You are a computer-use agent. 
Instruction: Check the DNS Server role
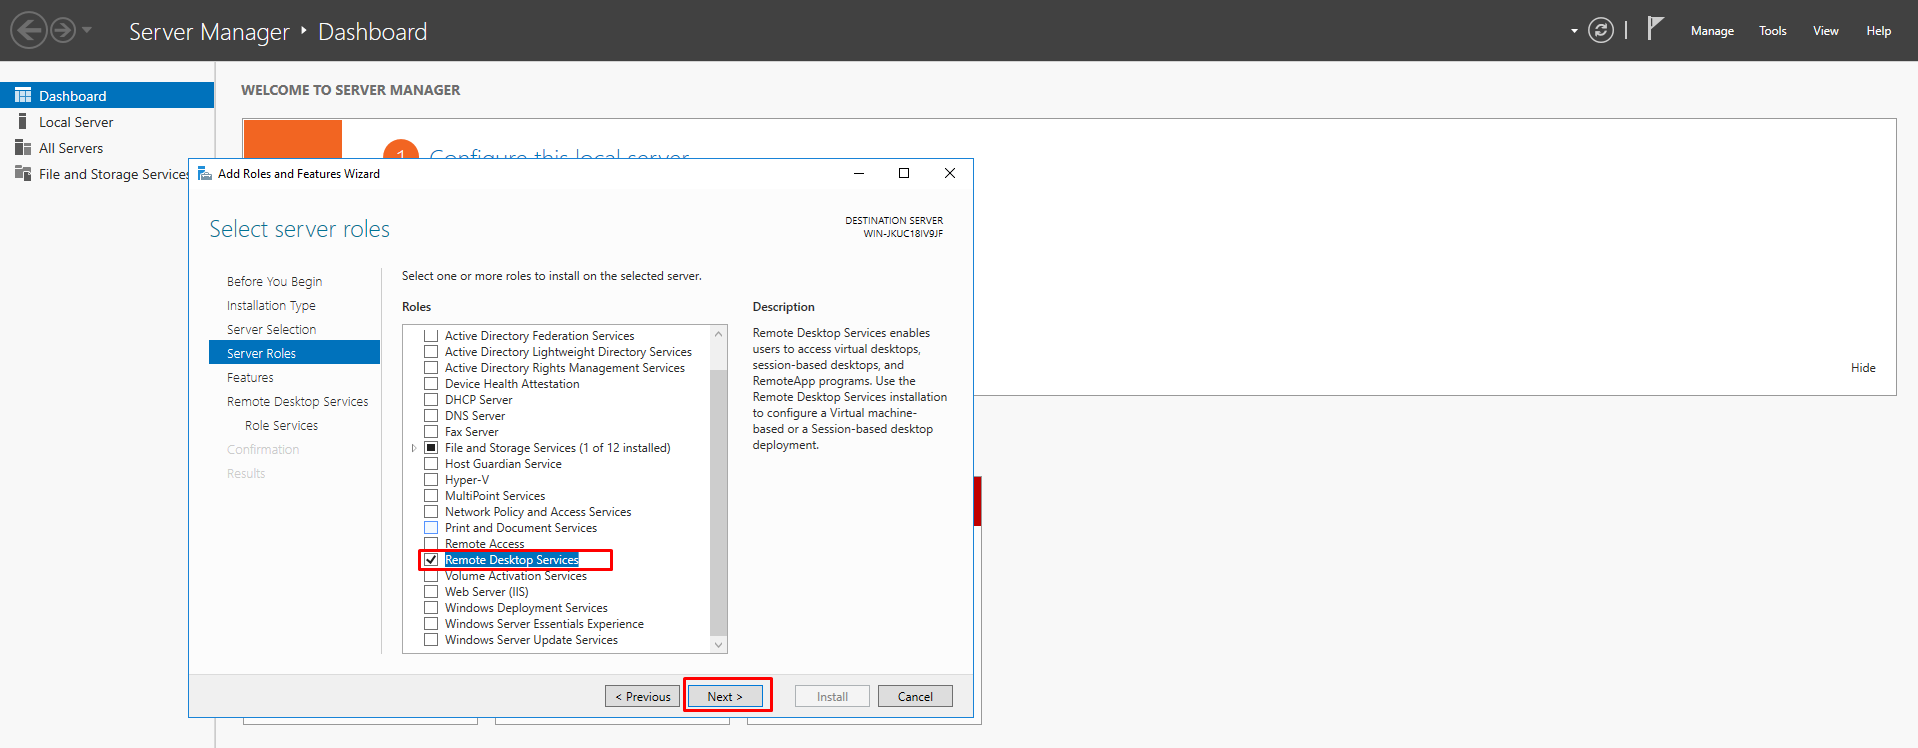[x=431, y=416]
